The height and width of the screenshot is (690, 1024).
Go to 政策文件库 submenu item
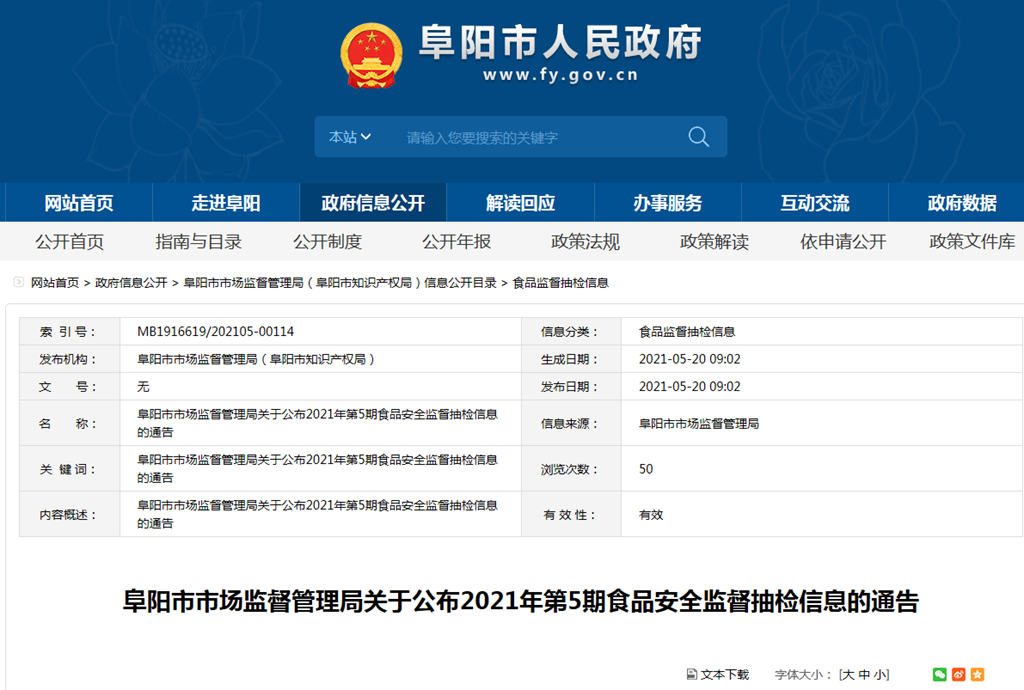click(x=972, y=242)
